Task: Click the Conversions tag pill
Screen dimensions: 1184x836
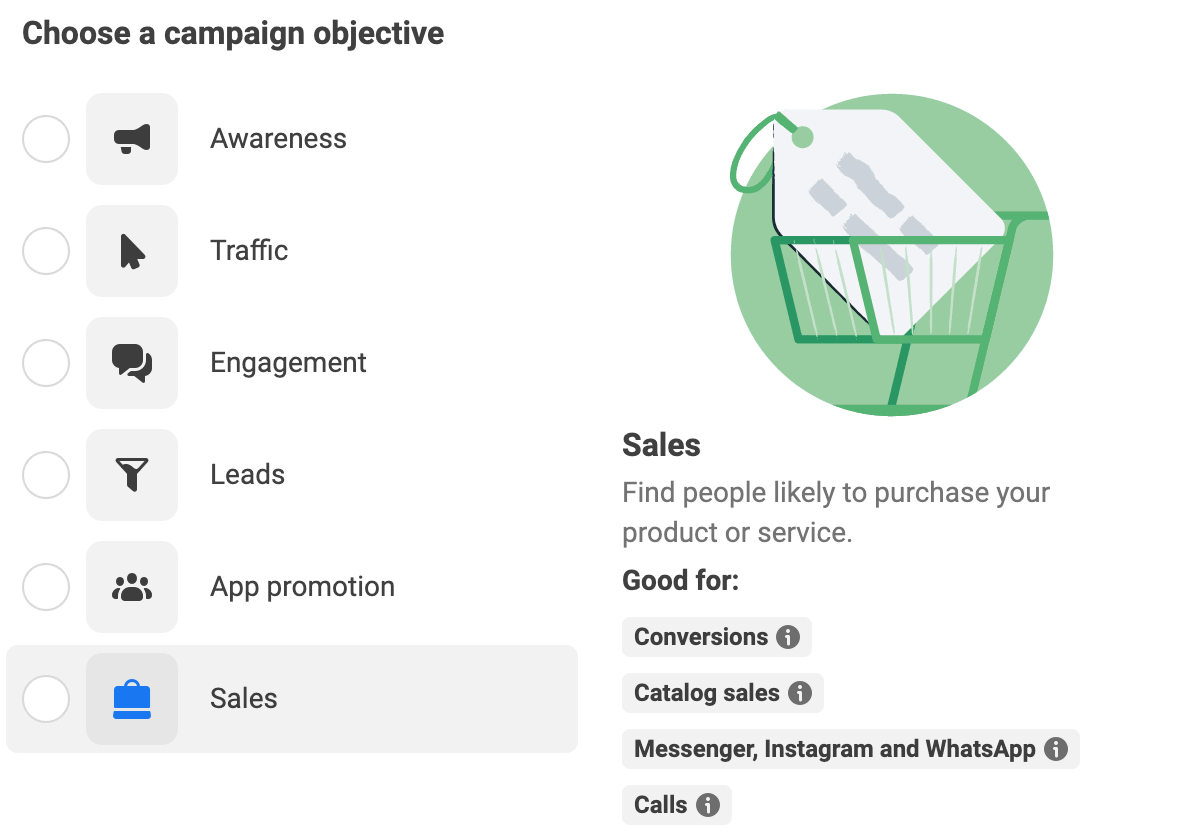Action: click(x=717, y=636)
